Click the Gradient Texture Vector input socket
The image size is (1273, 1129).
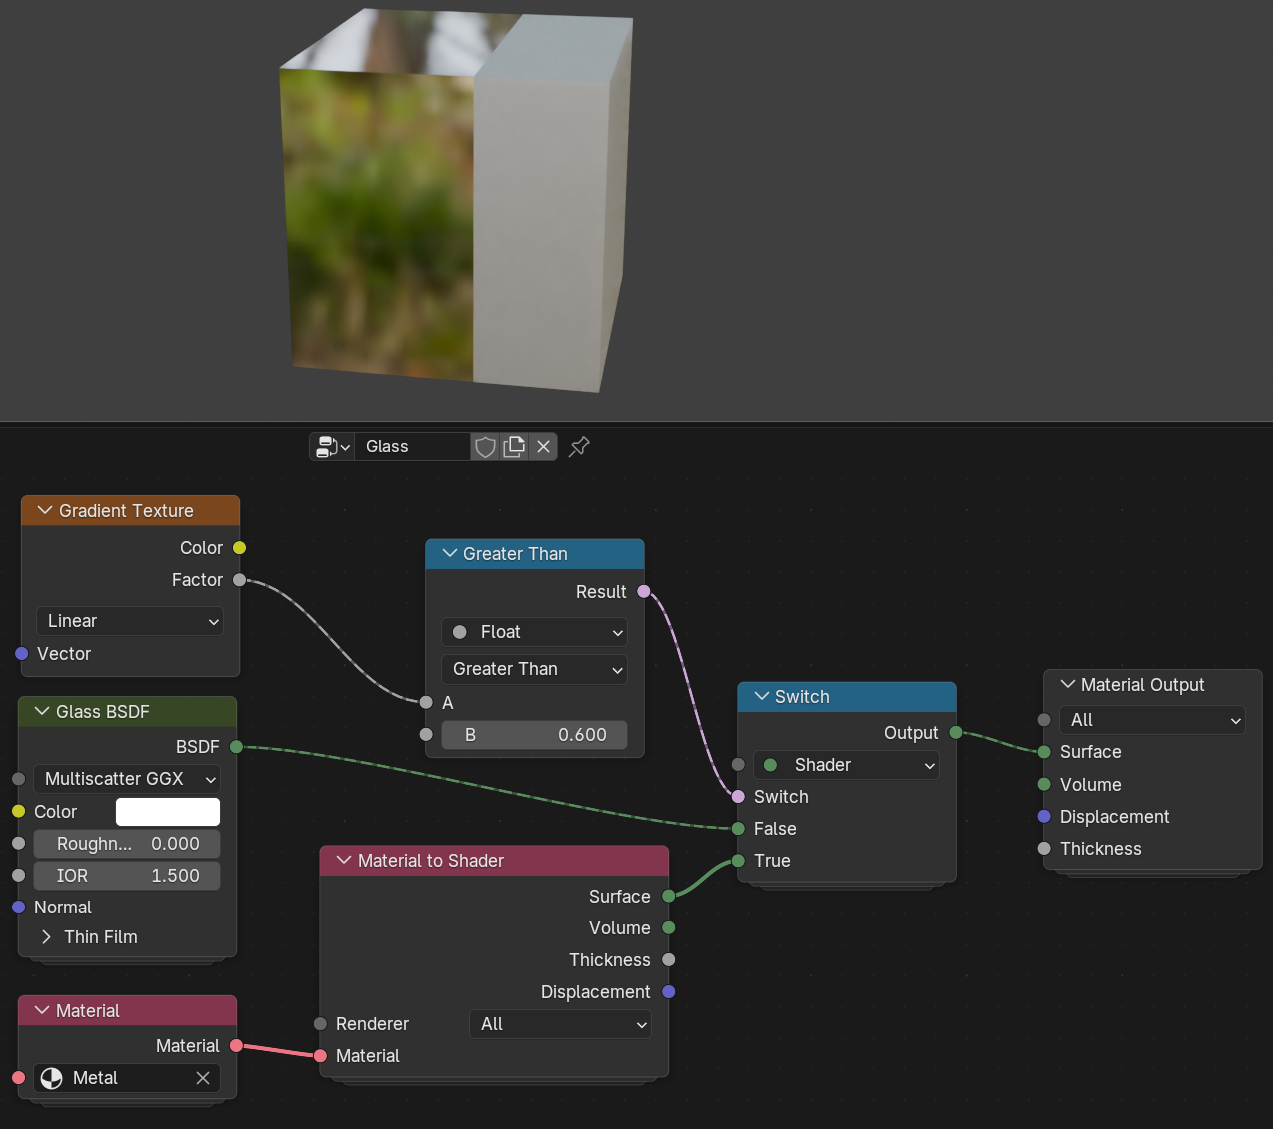point(21,653)
